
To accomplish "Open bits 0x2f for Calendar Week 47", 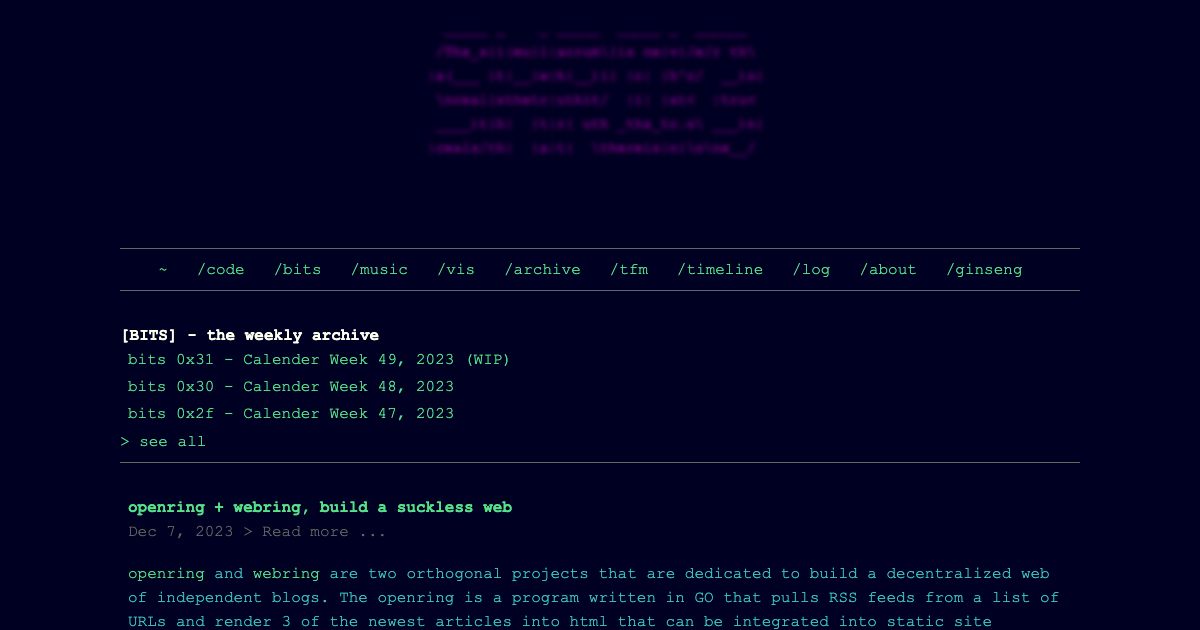I will tap(290, 413).
